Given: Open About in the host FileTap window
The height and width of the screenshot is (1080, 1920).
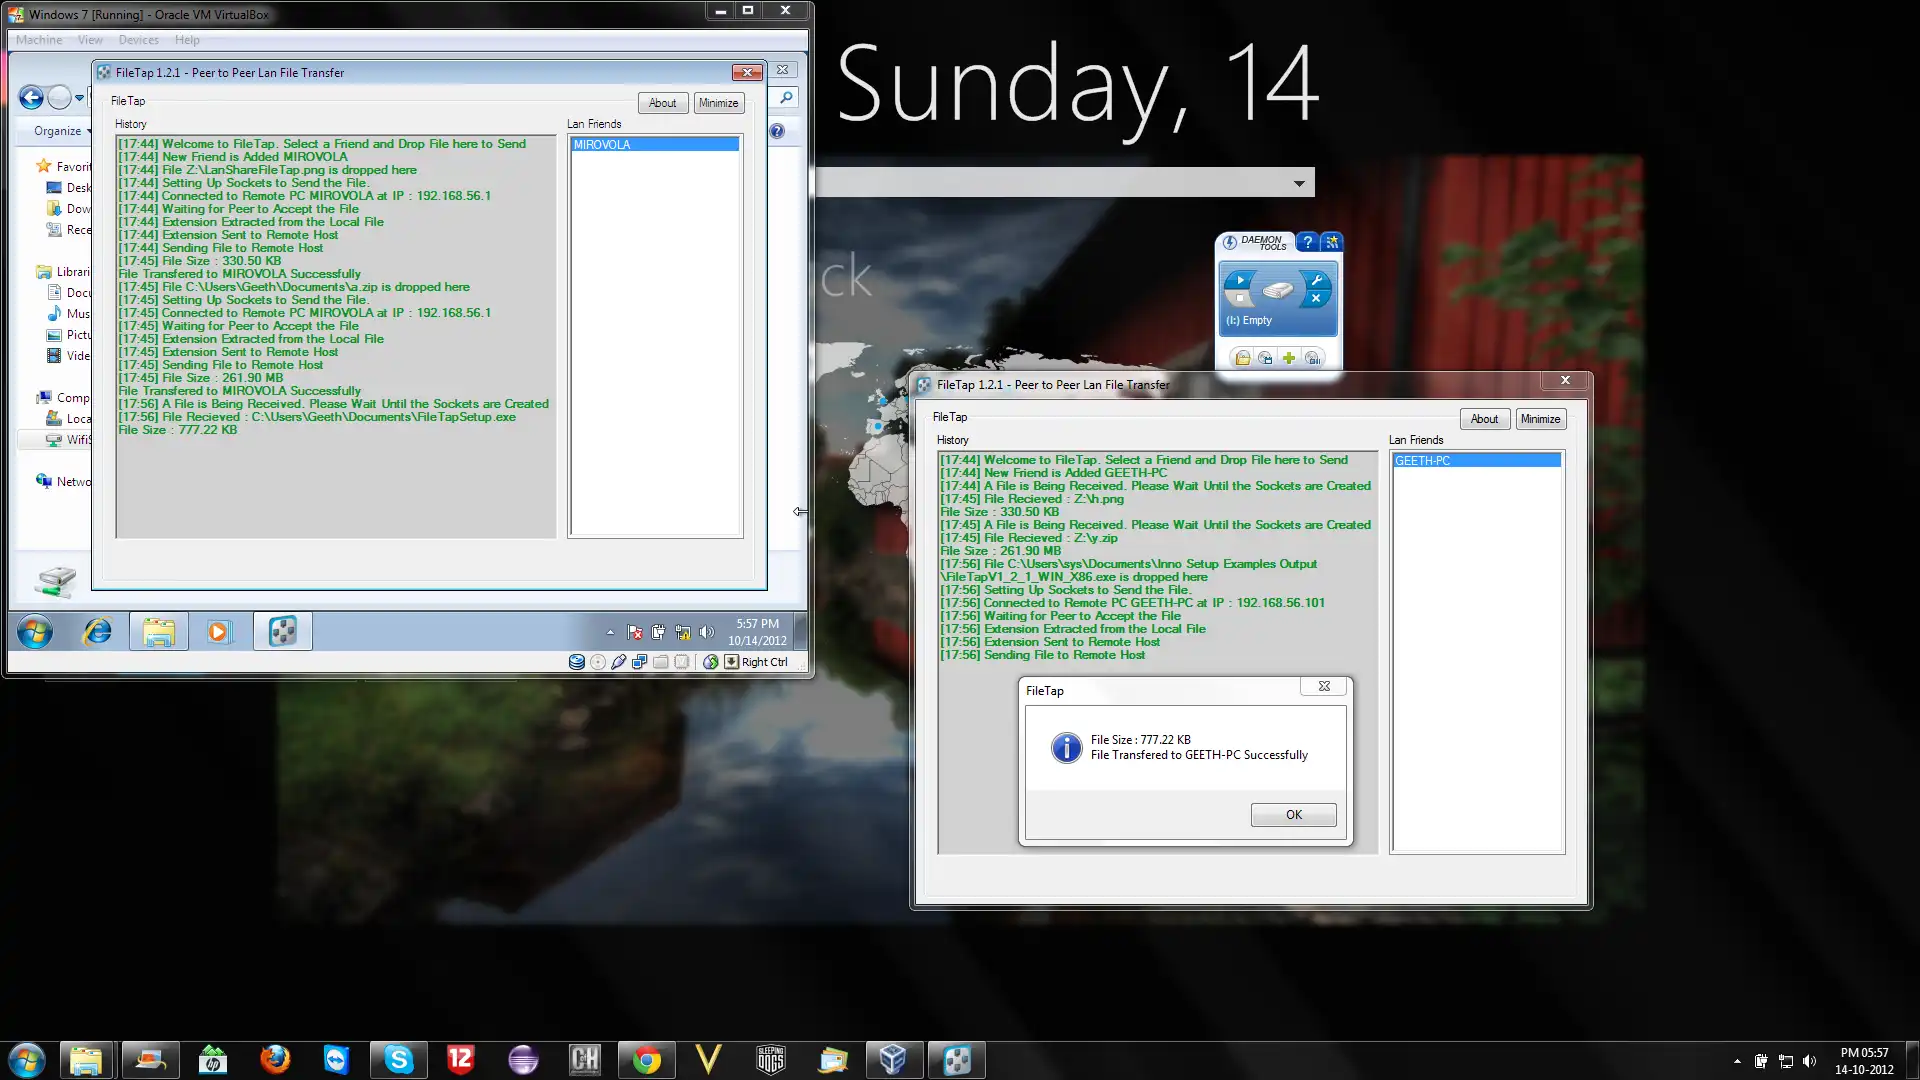Looking at the screenshot, I should tap(1484, 419).
